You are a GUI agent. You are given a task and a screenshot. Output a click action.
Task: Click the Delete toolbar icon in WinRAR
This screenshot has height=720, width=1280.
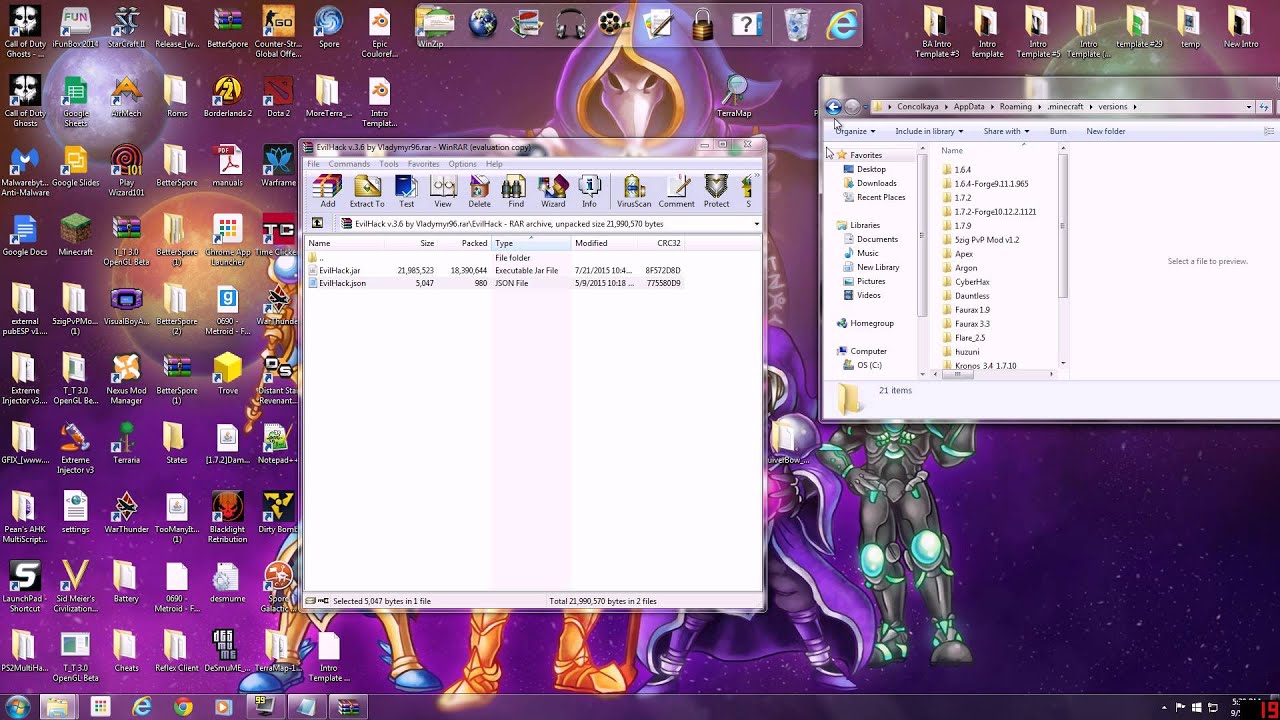click(479, 190)
